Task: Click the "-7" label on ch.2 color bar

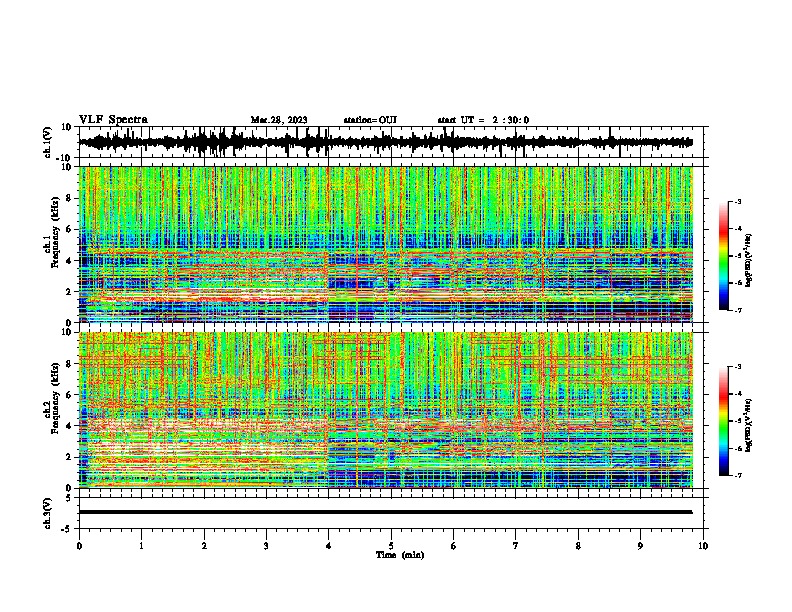Action: tap(738, 476)
